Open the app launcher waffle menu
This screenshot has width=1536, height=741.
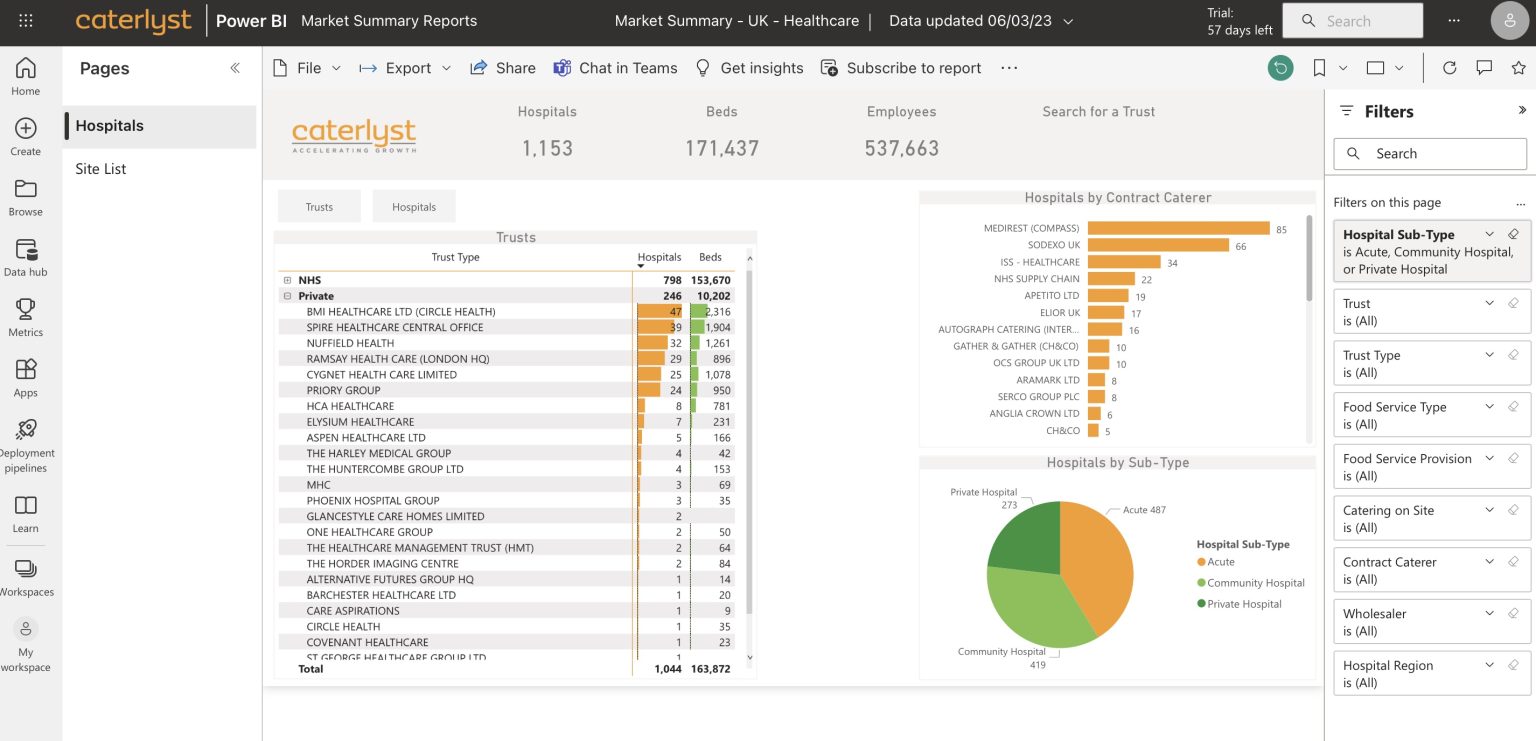(x=24, y=20)
